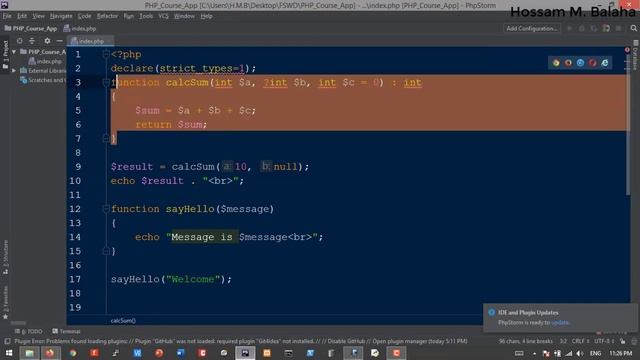640x360 pixels.
Task: Collapse the PHP_Course_App project tree node
Action: pyautogui.click(x=14, y=52)
